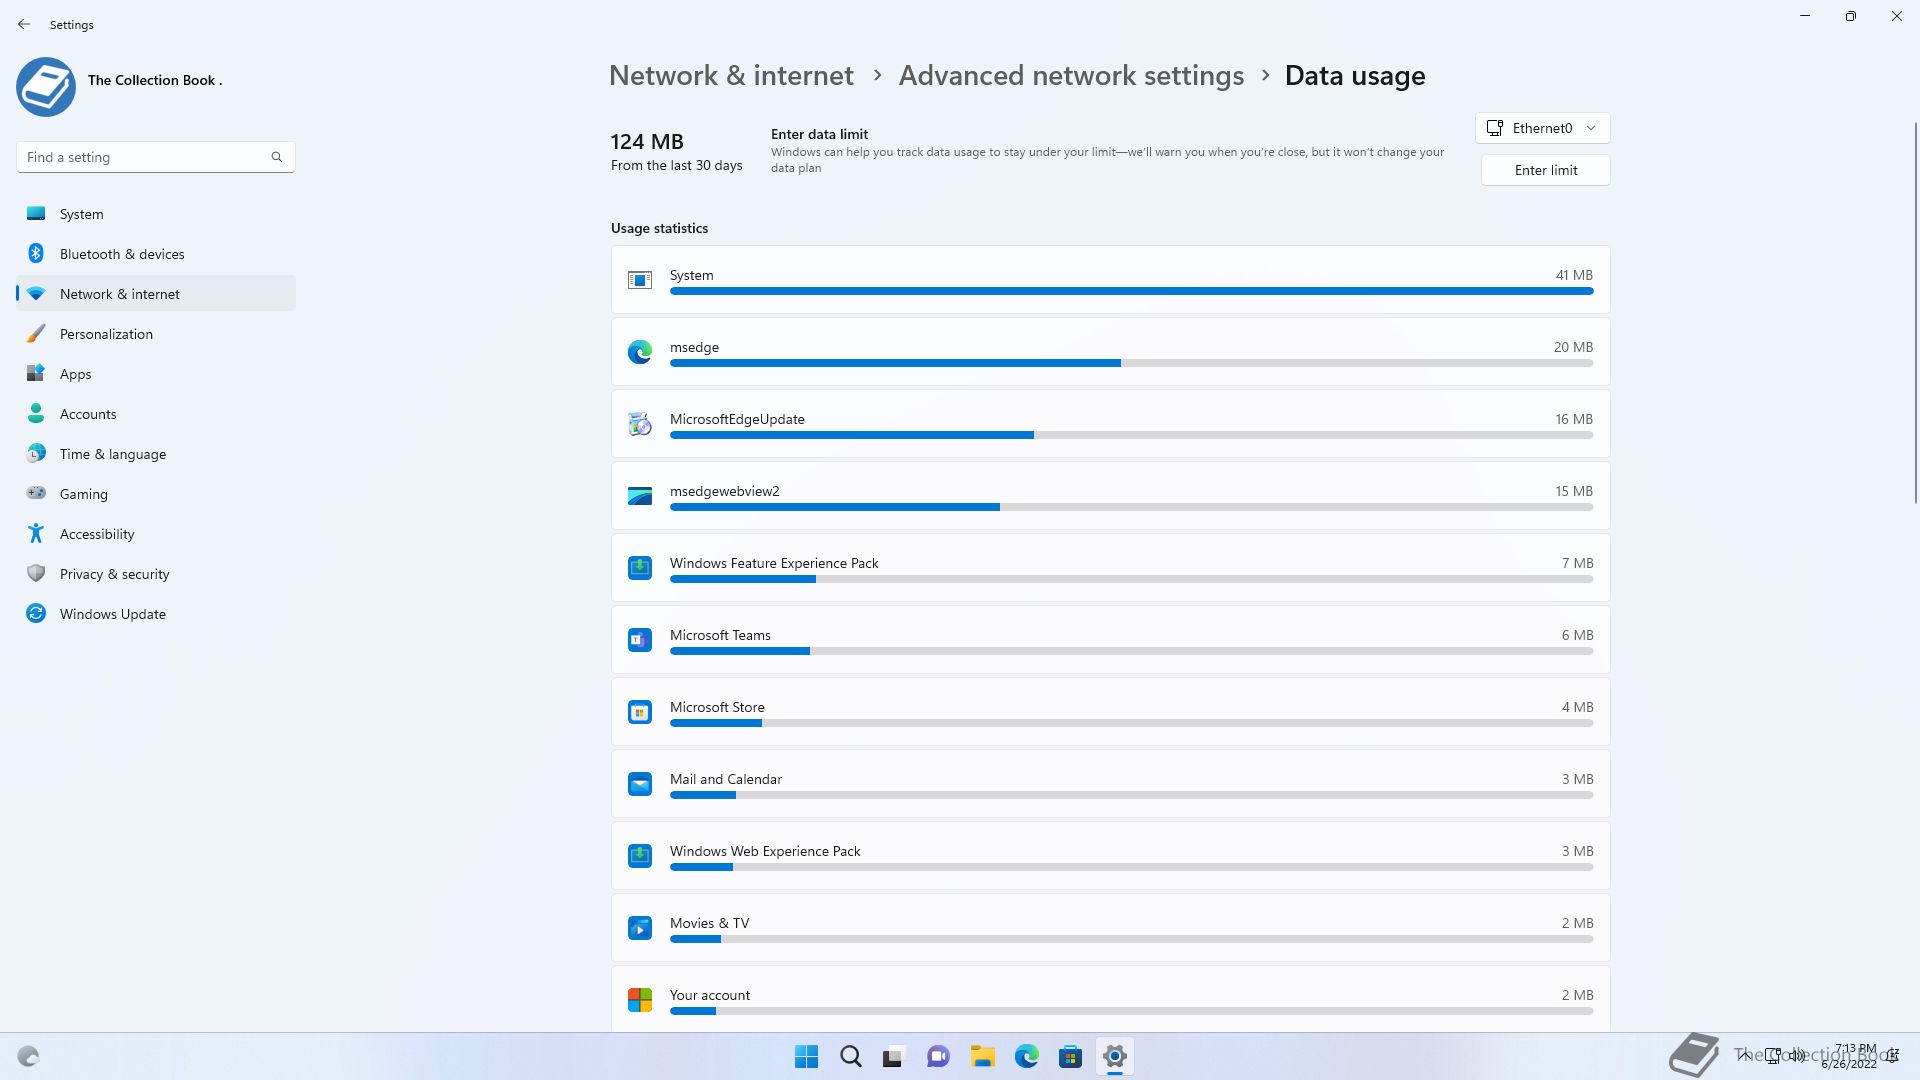
Task: Click the Data usage page title
Action: tap(1355, 76)
